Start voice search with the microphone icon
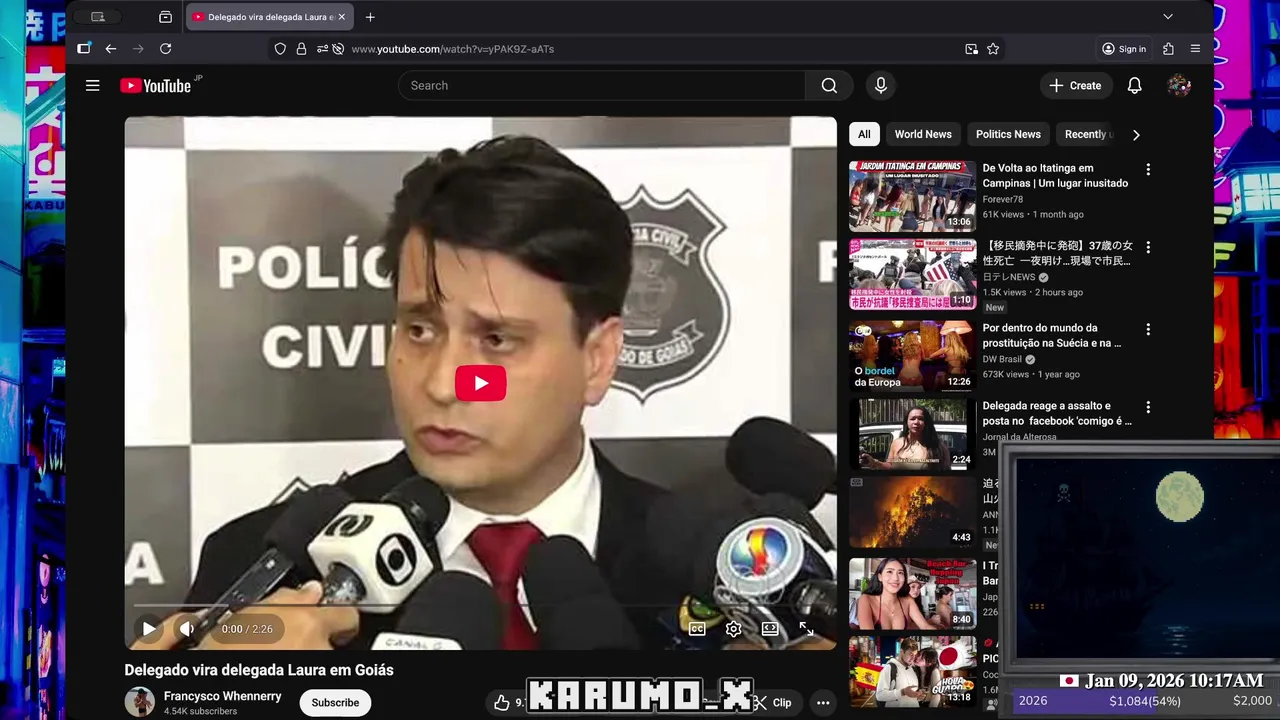 (881, 86)
